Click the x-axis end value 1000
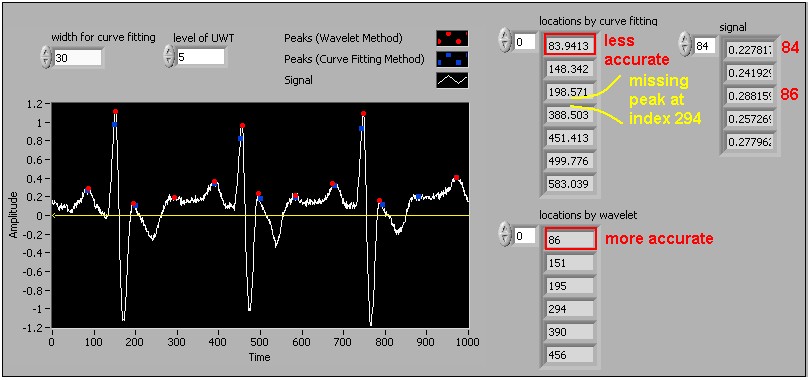 468,342
